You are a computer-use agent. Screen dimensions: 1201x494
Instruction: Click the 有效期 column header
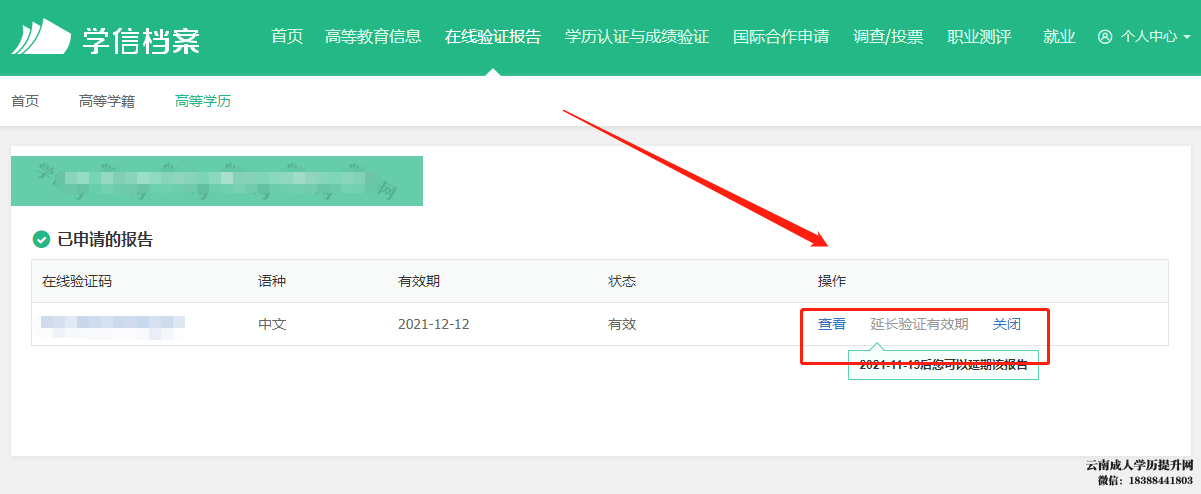[x=419, y=281]
